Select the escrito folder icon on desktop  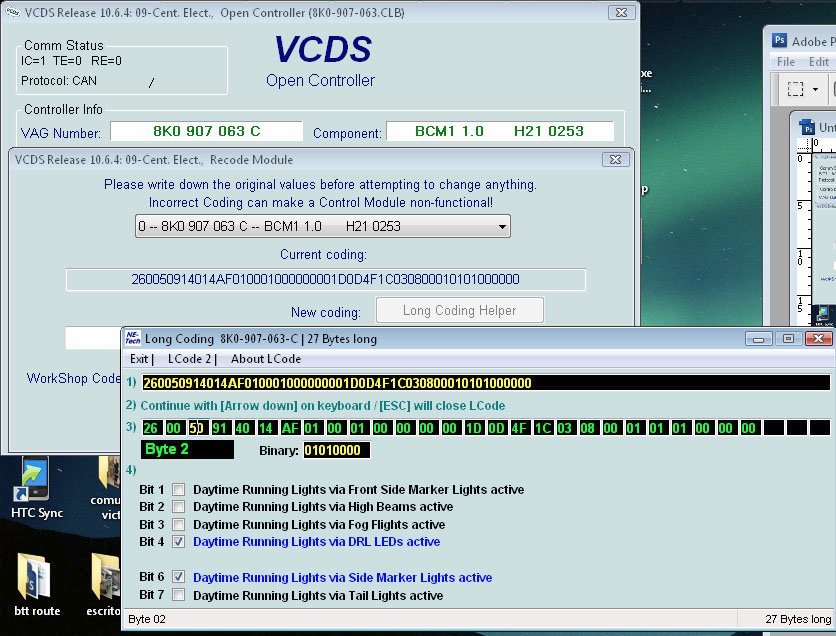click(106, 575)
